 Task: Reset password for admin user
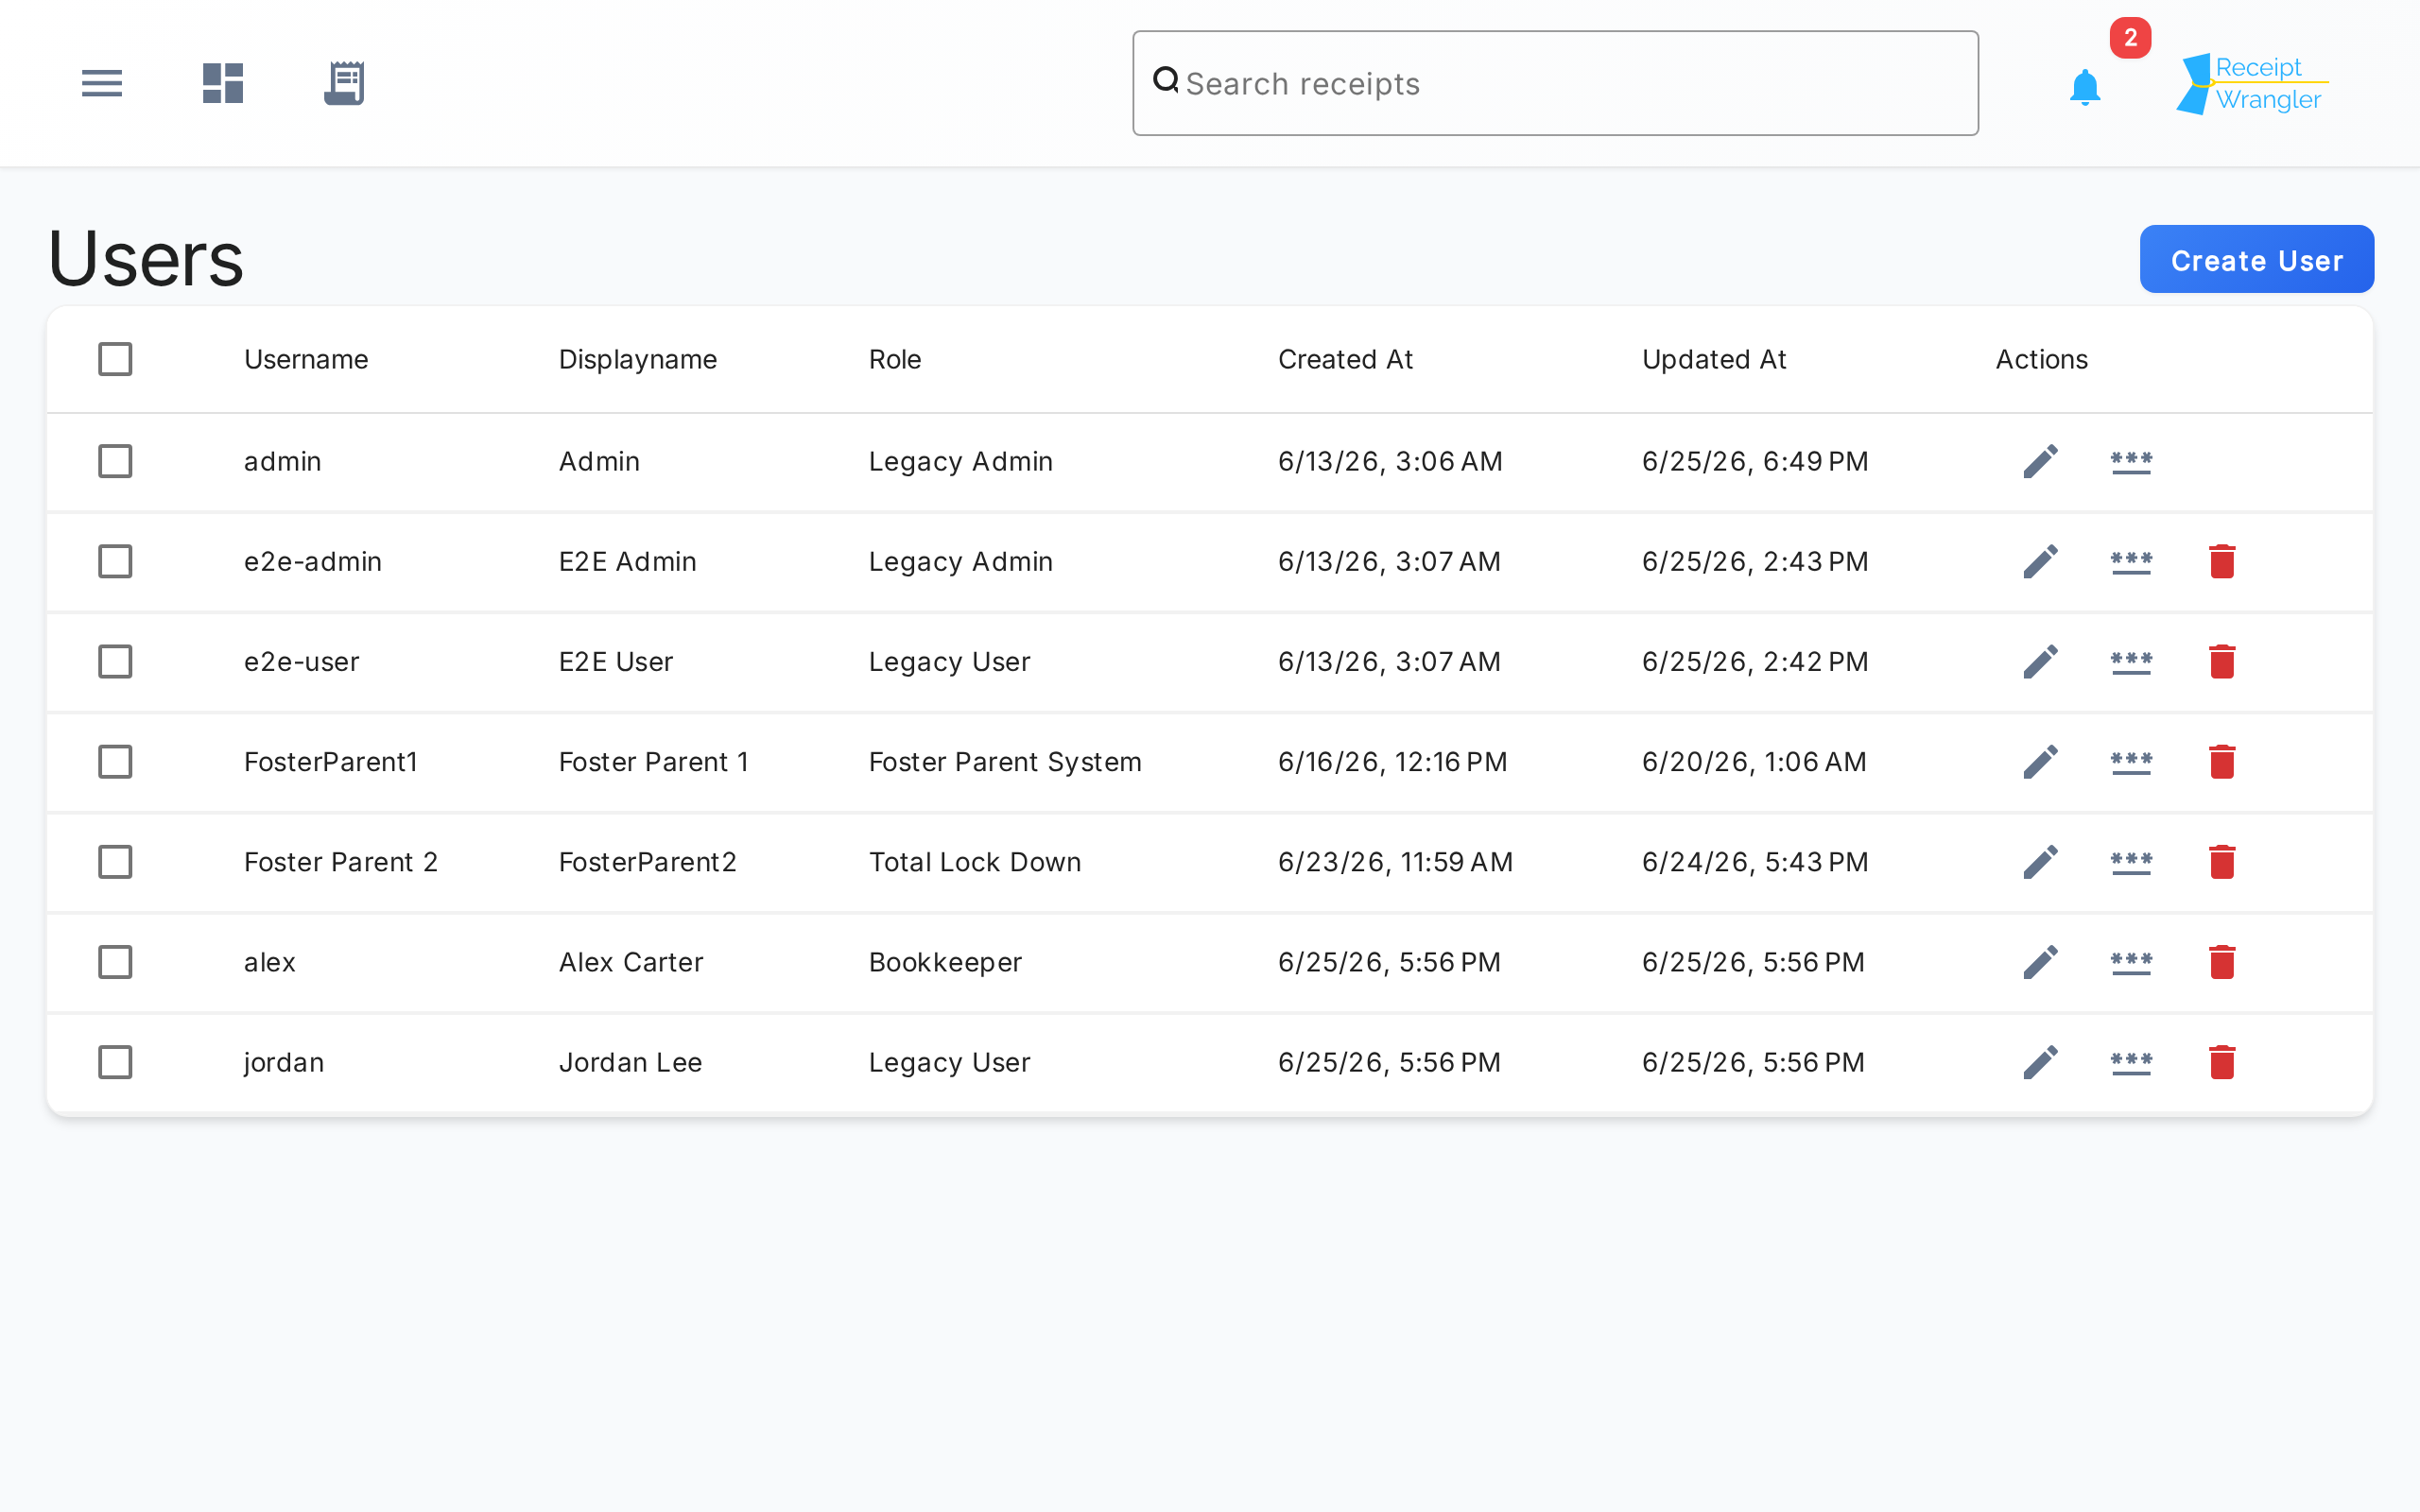point(2131,461)
